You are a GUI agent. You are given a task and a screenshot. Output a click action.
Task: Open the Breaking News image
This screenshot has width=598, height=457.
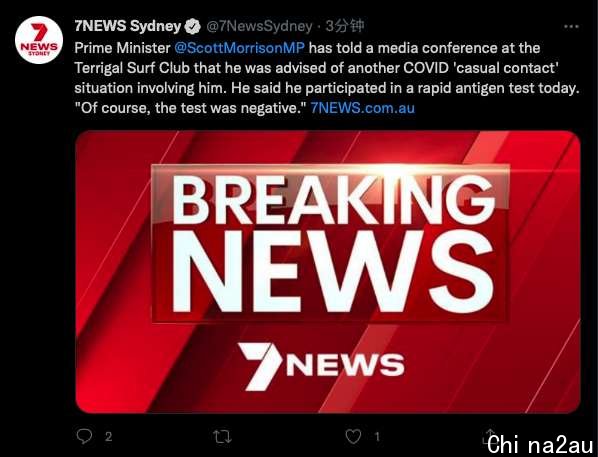328,272
